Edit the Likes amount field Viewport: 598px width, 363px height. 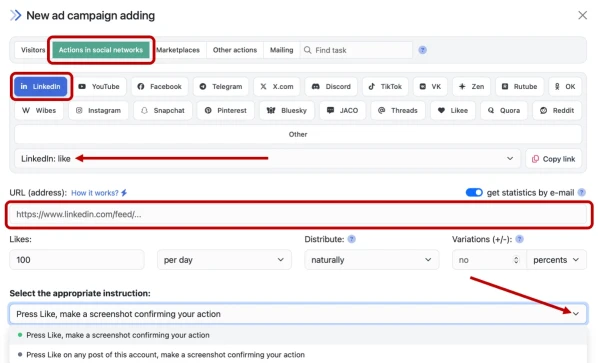77,260
